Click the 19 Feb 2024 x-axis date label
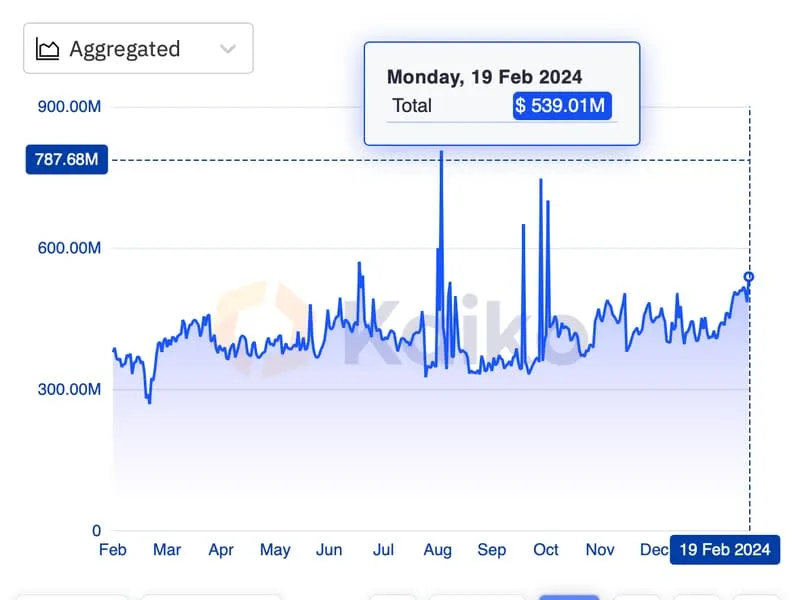The image size is (800, 600). pyautogui.click(x=724, y=550)
